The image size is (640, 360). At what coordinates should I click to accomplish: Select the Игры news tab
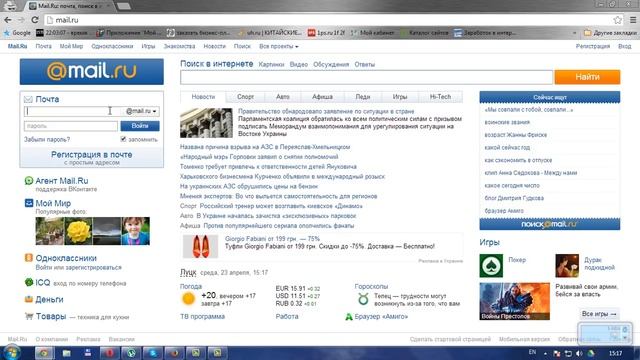[x=400, y=97]
